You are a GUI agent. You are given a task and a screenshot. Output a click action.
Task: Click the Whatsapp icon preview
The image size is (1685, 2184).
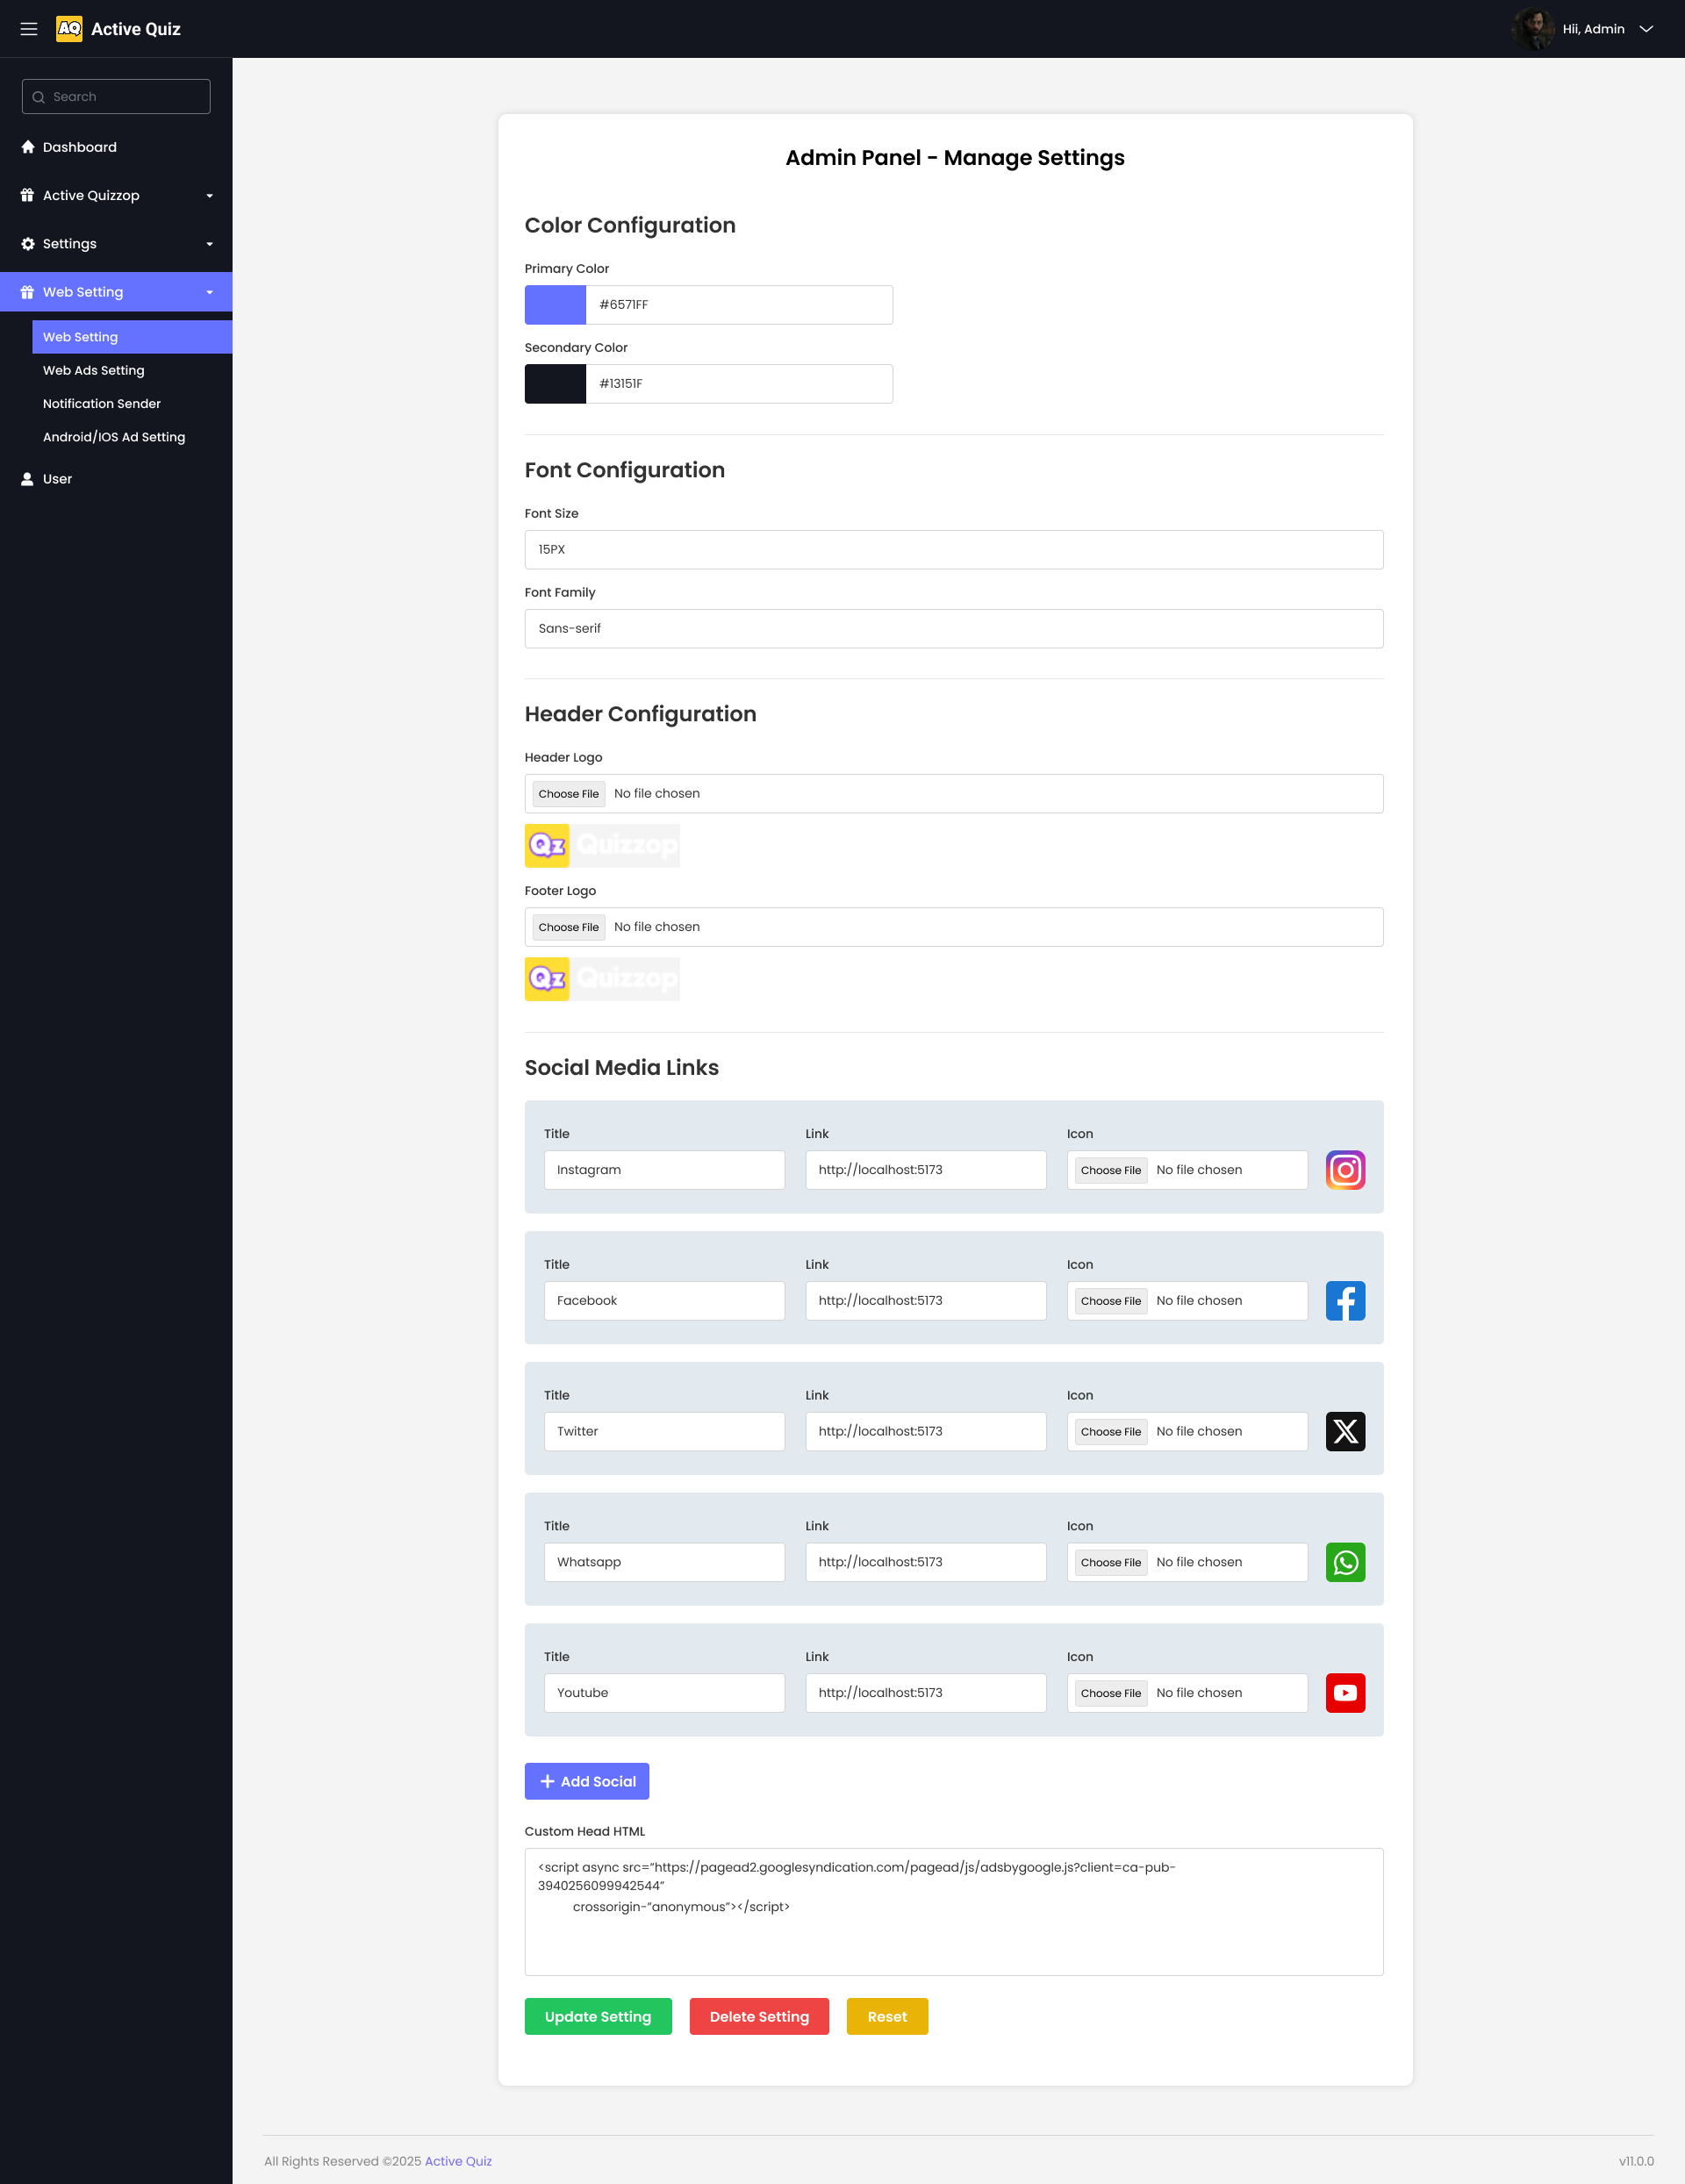point(1345,1562)
